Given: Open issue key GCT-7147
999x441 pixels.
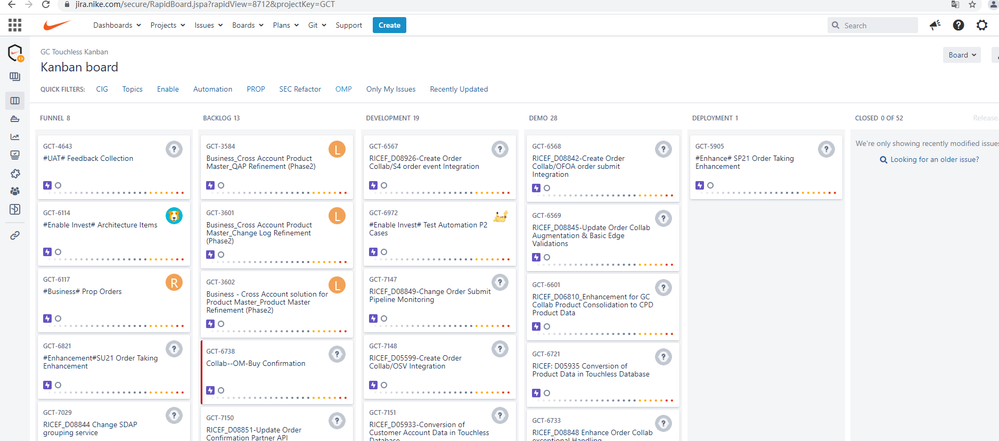Looking at the screenshot, I should coord(384,279).
